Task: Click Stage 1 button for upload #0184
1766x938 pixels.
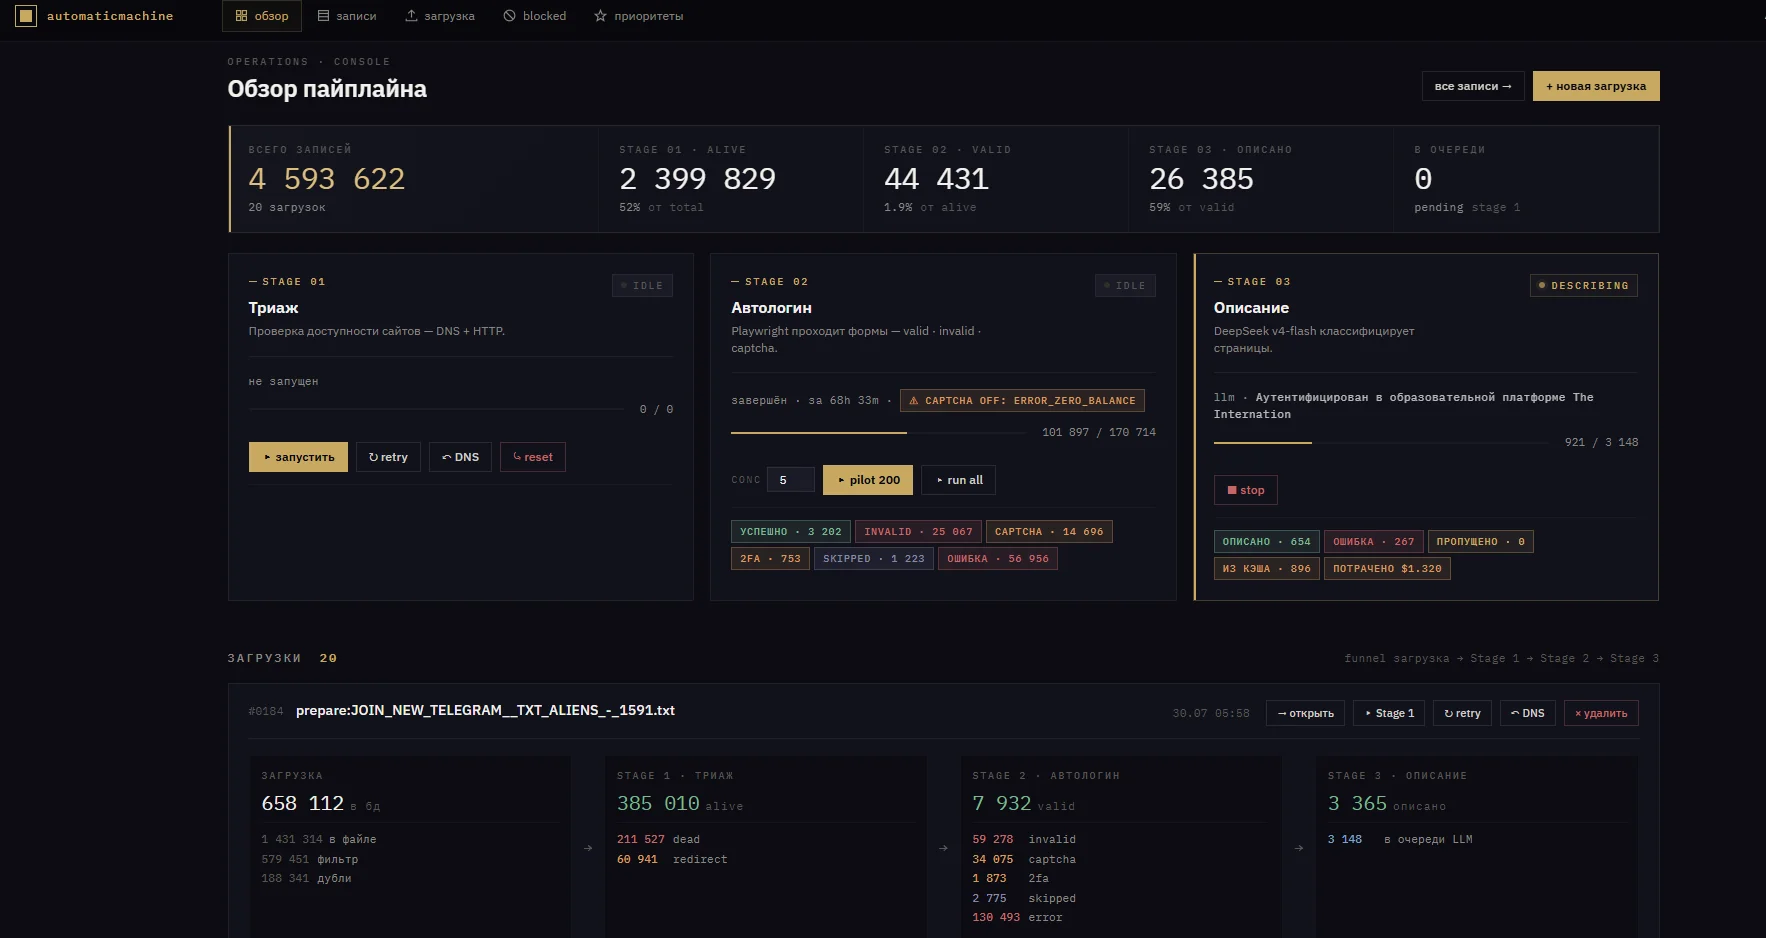Action: click(x=1390, y=713)
